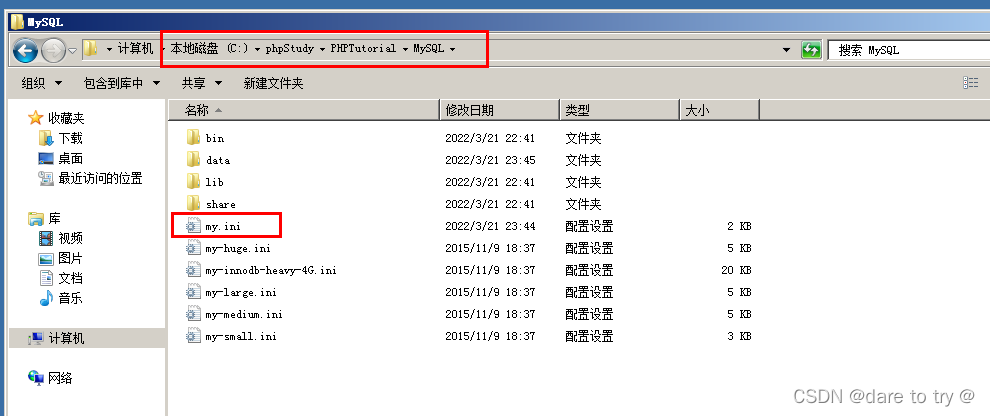Select 计算机 in the address breadcrumb

135,49
